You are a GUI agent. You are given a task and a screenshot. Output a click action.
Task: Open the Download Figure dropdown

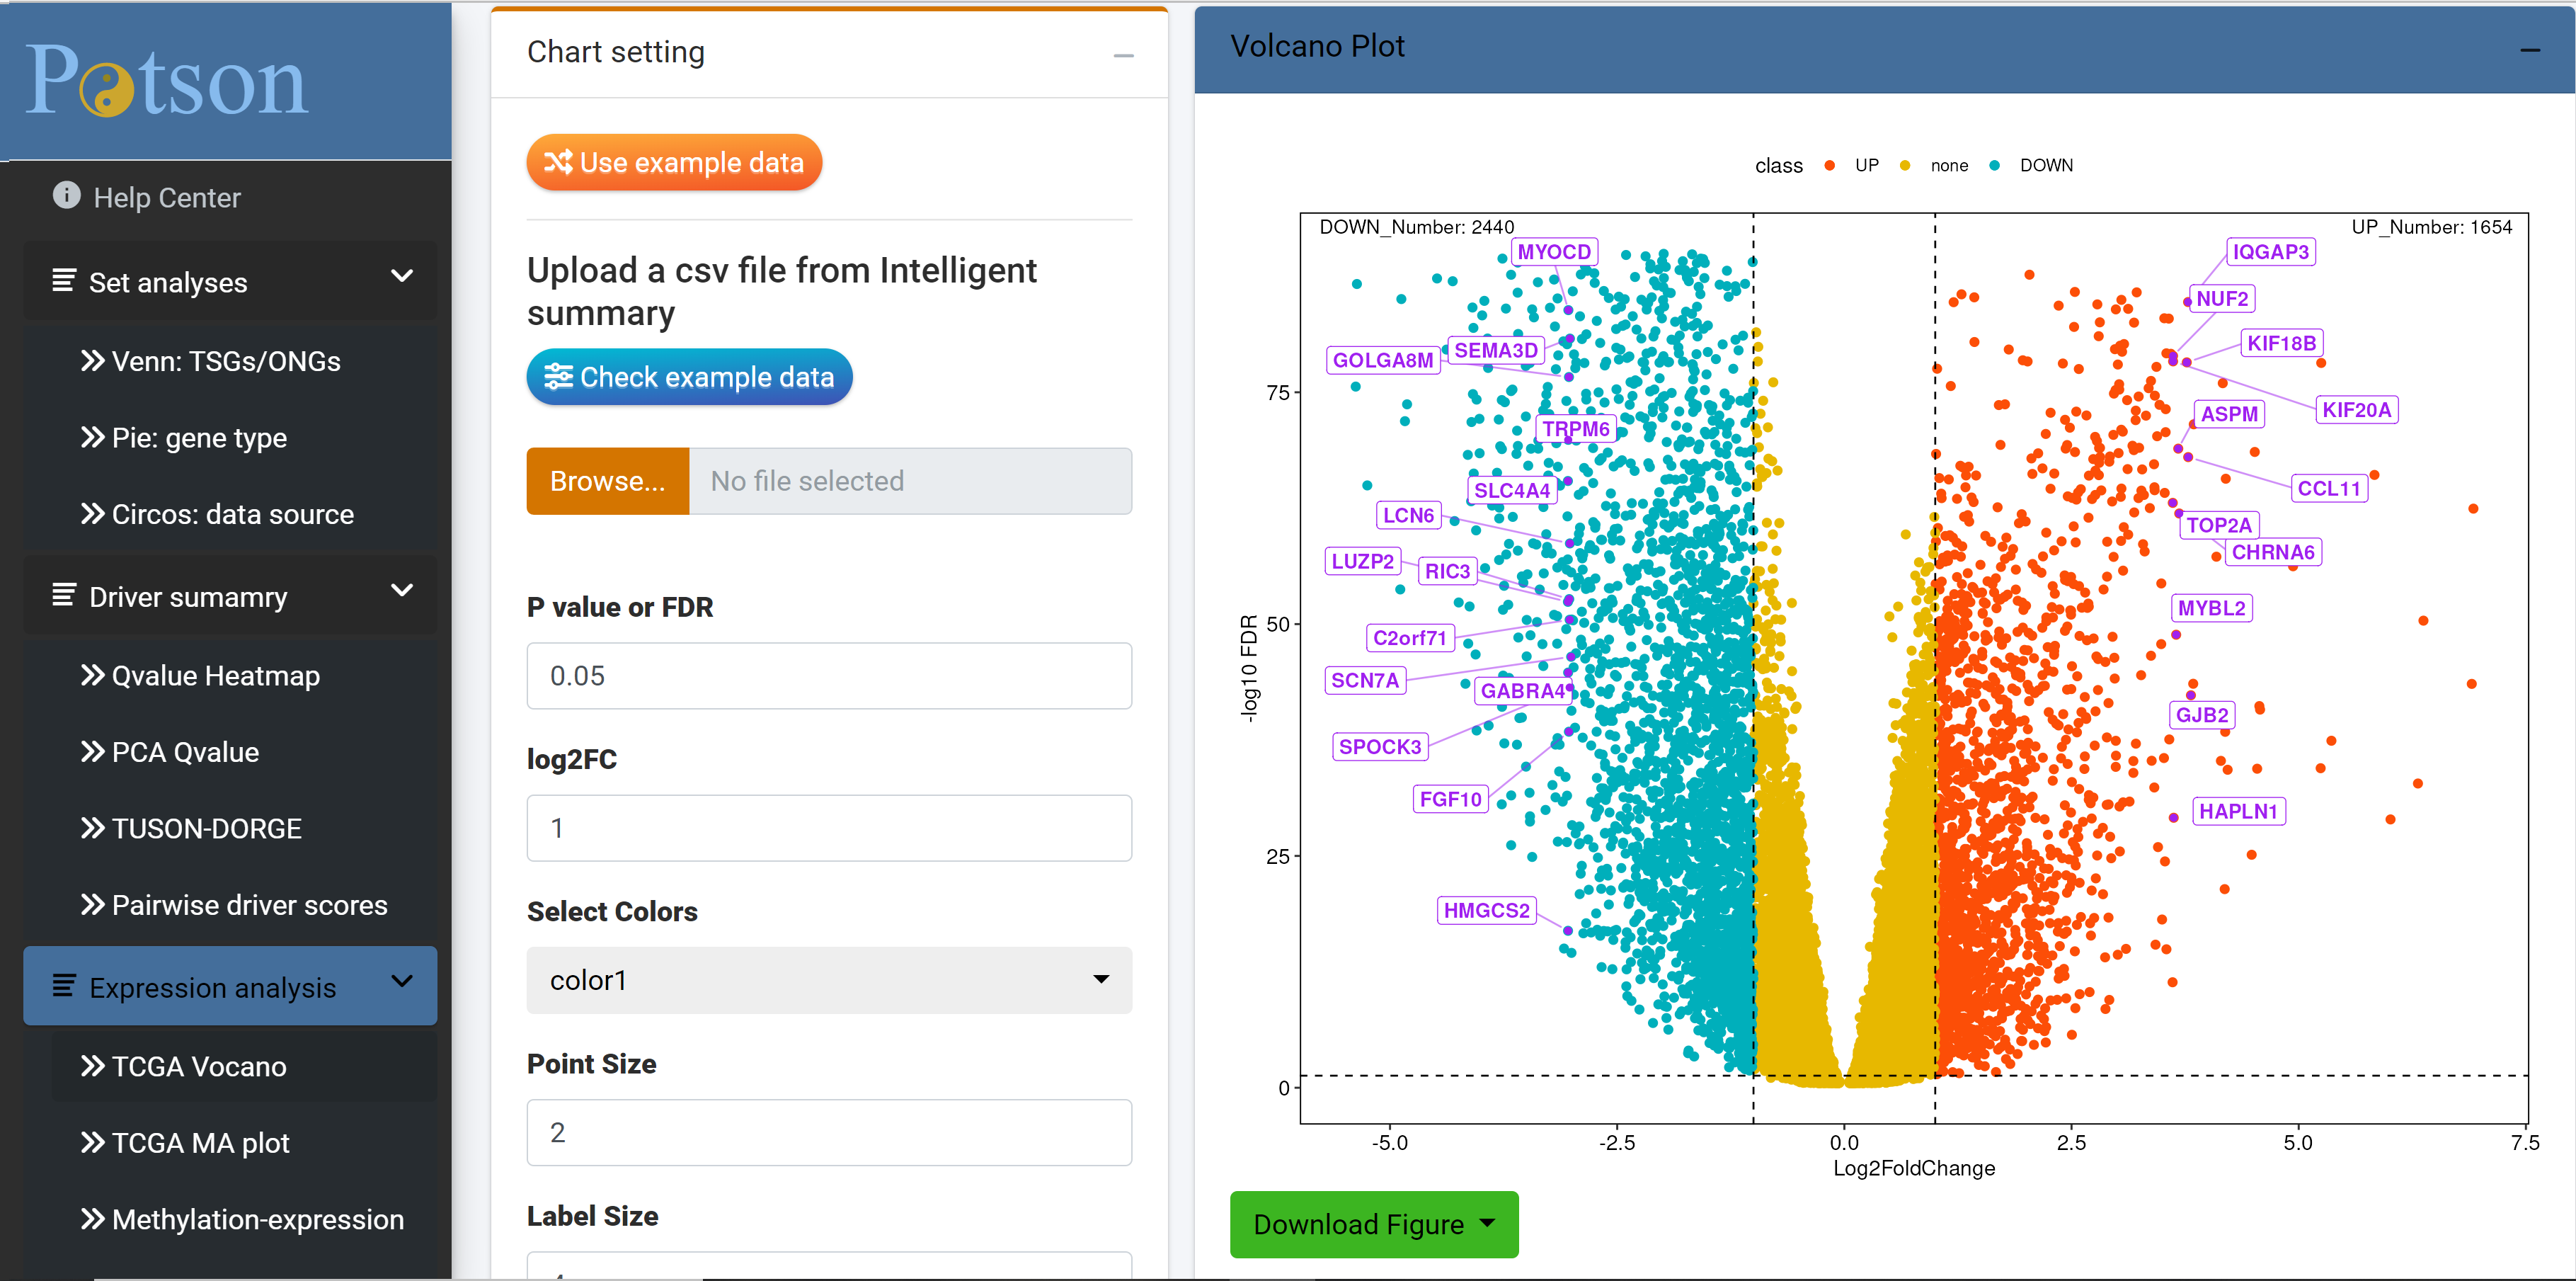[1373, 1224]
